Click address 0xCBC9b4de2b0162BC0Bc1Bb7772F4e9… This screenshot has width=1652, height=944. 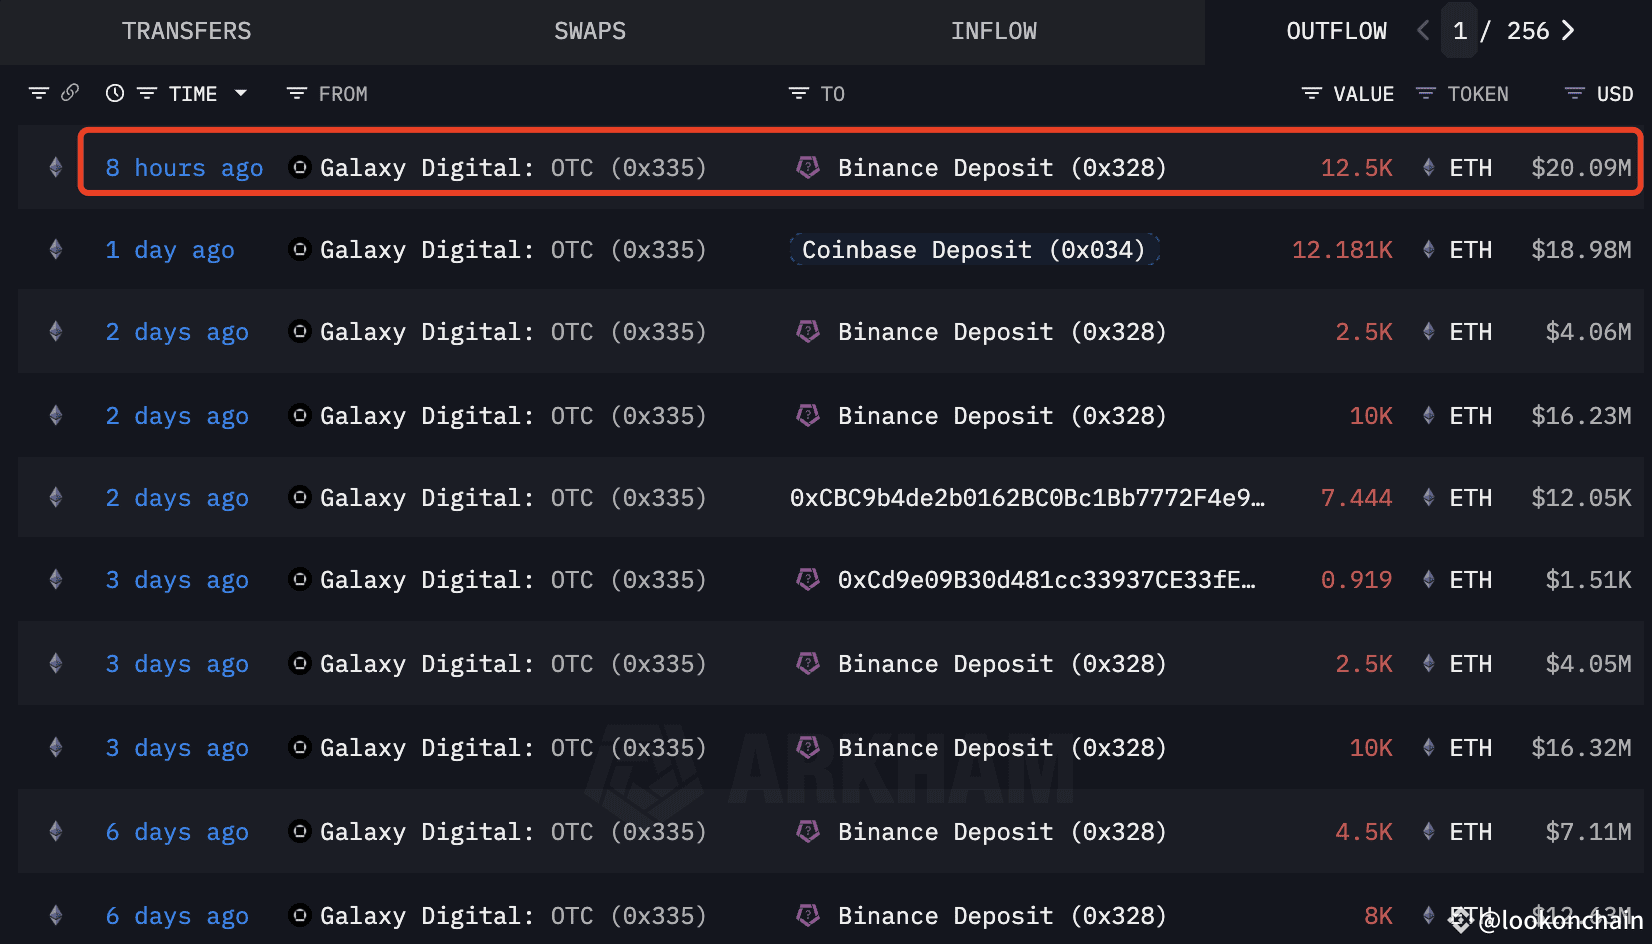1027,498
